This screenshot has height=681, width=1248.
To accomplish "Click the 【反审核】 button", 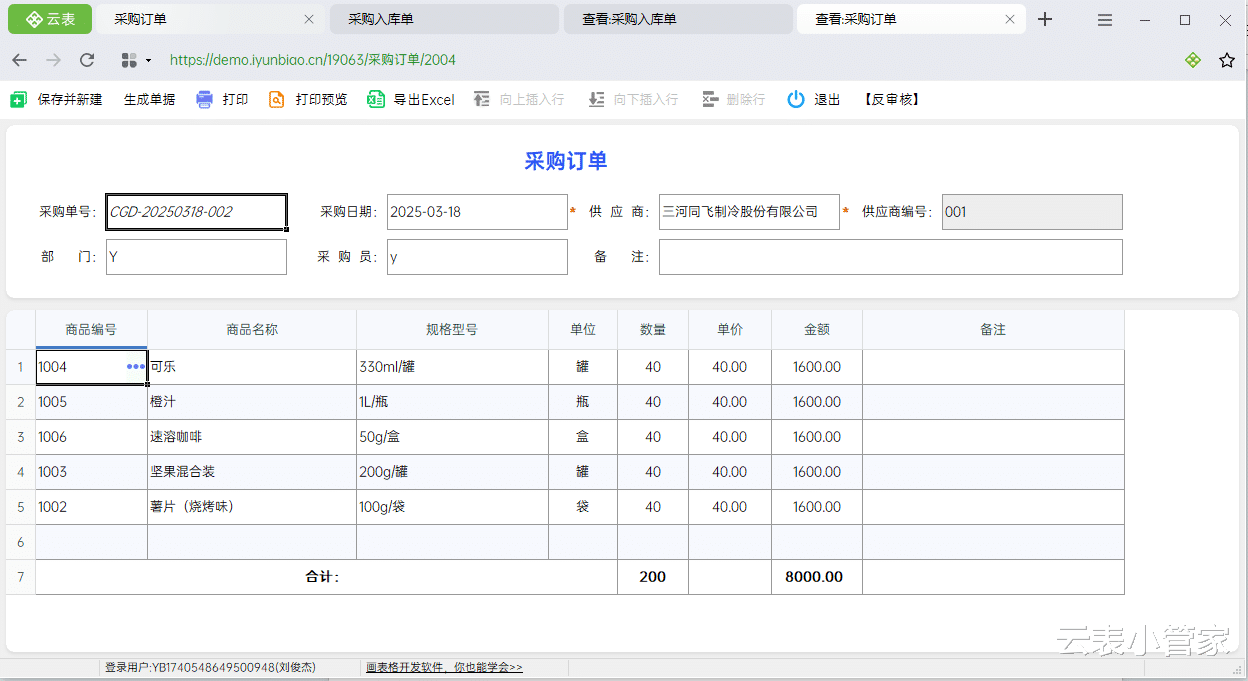I will pos(891,99).
